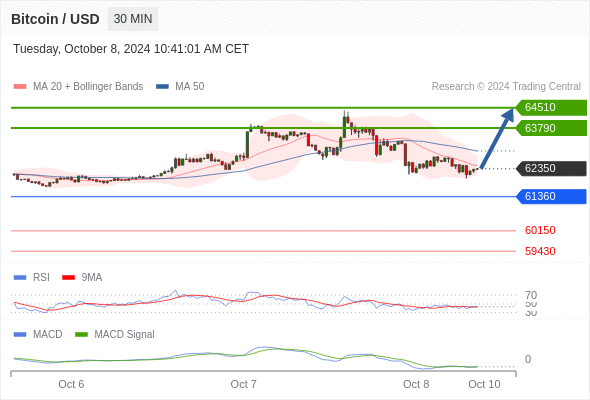Click the Oct 6 axis date
Viewport: 590px width, 400px height.
click(x=71, y=384)
